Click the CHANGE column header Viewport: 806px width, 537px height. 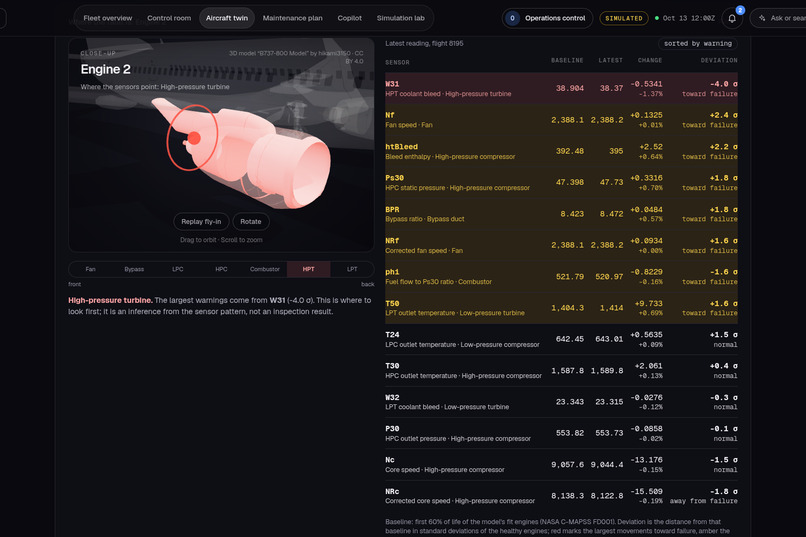click(650, 61)
